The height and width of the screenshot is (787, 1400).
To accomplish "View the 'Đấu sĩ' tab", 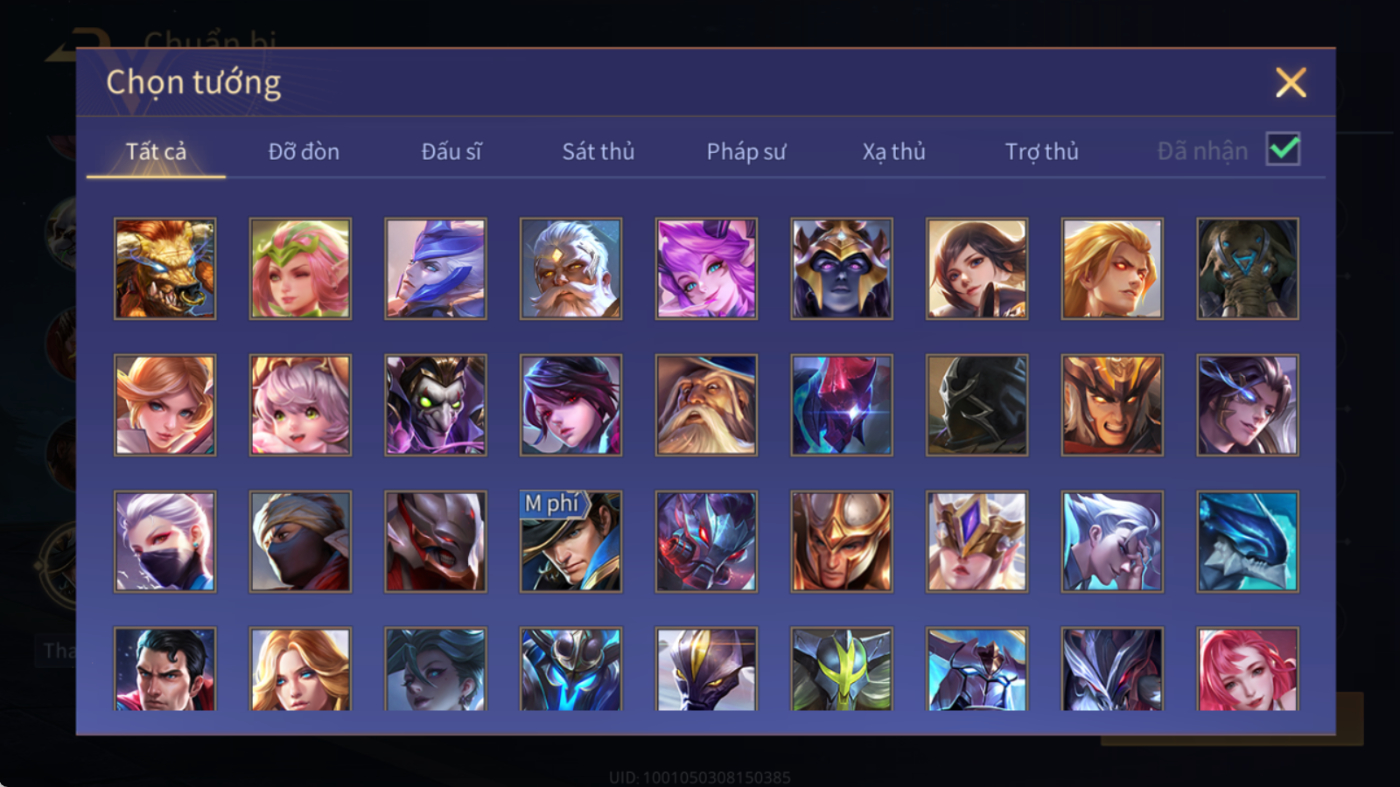I will pyautogui.click(x=451, y=152).
